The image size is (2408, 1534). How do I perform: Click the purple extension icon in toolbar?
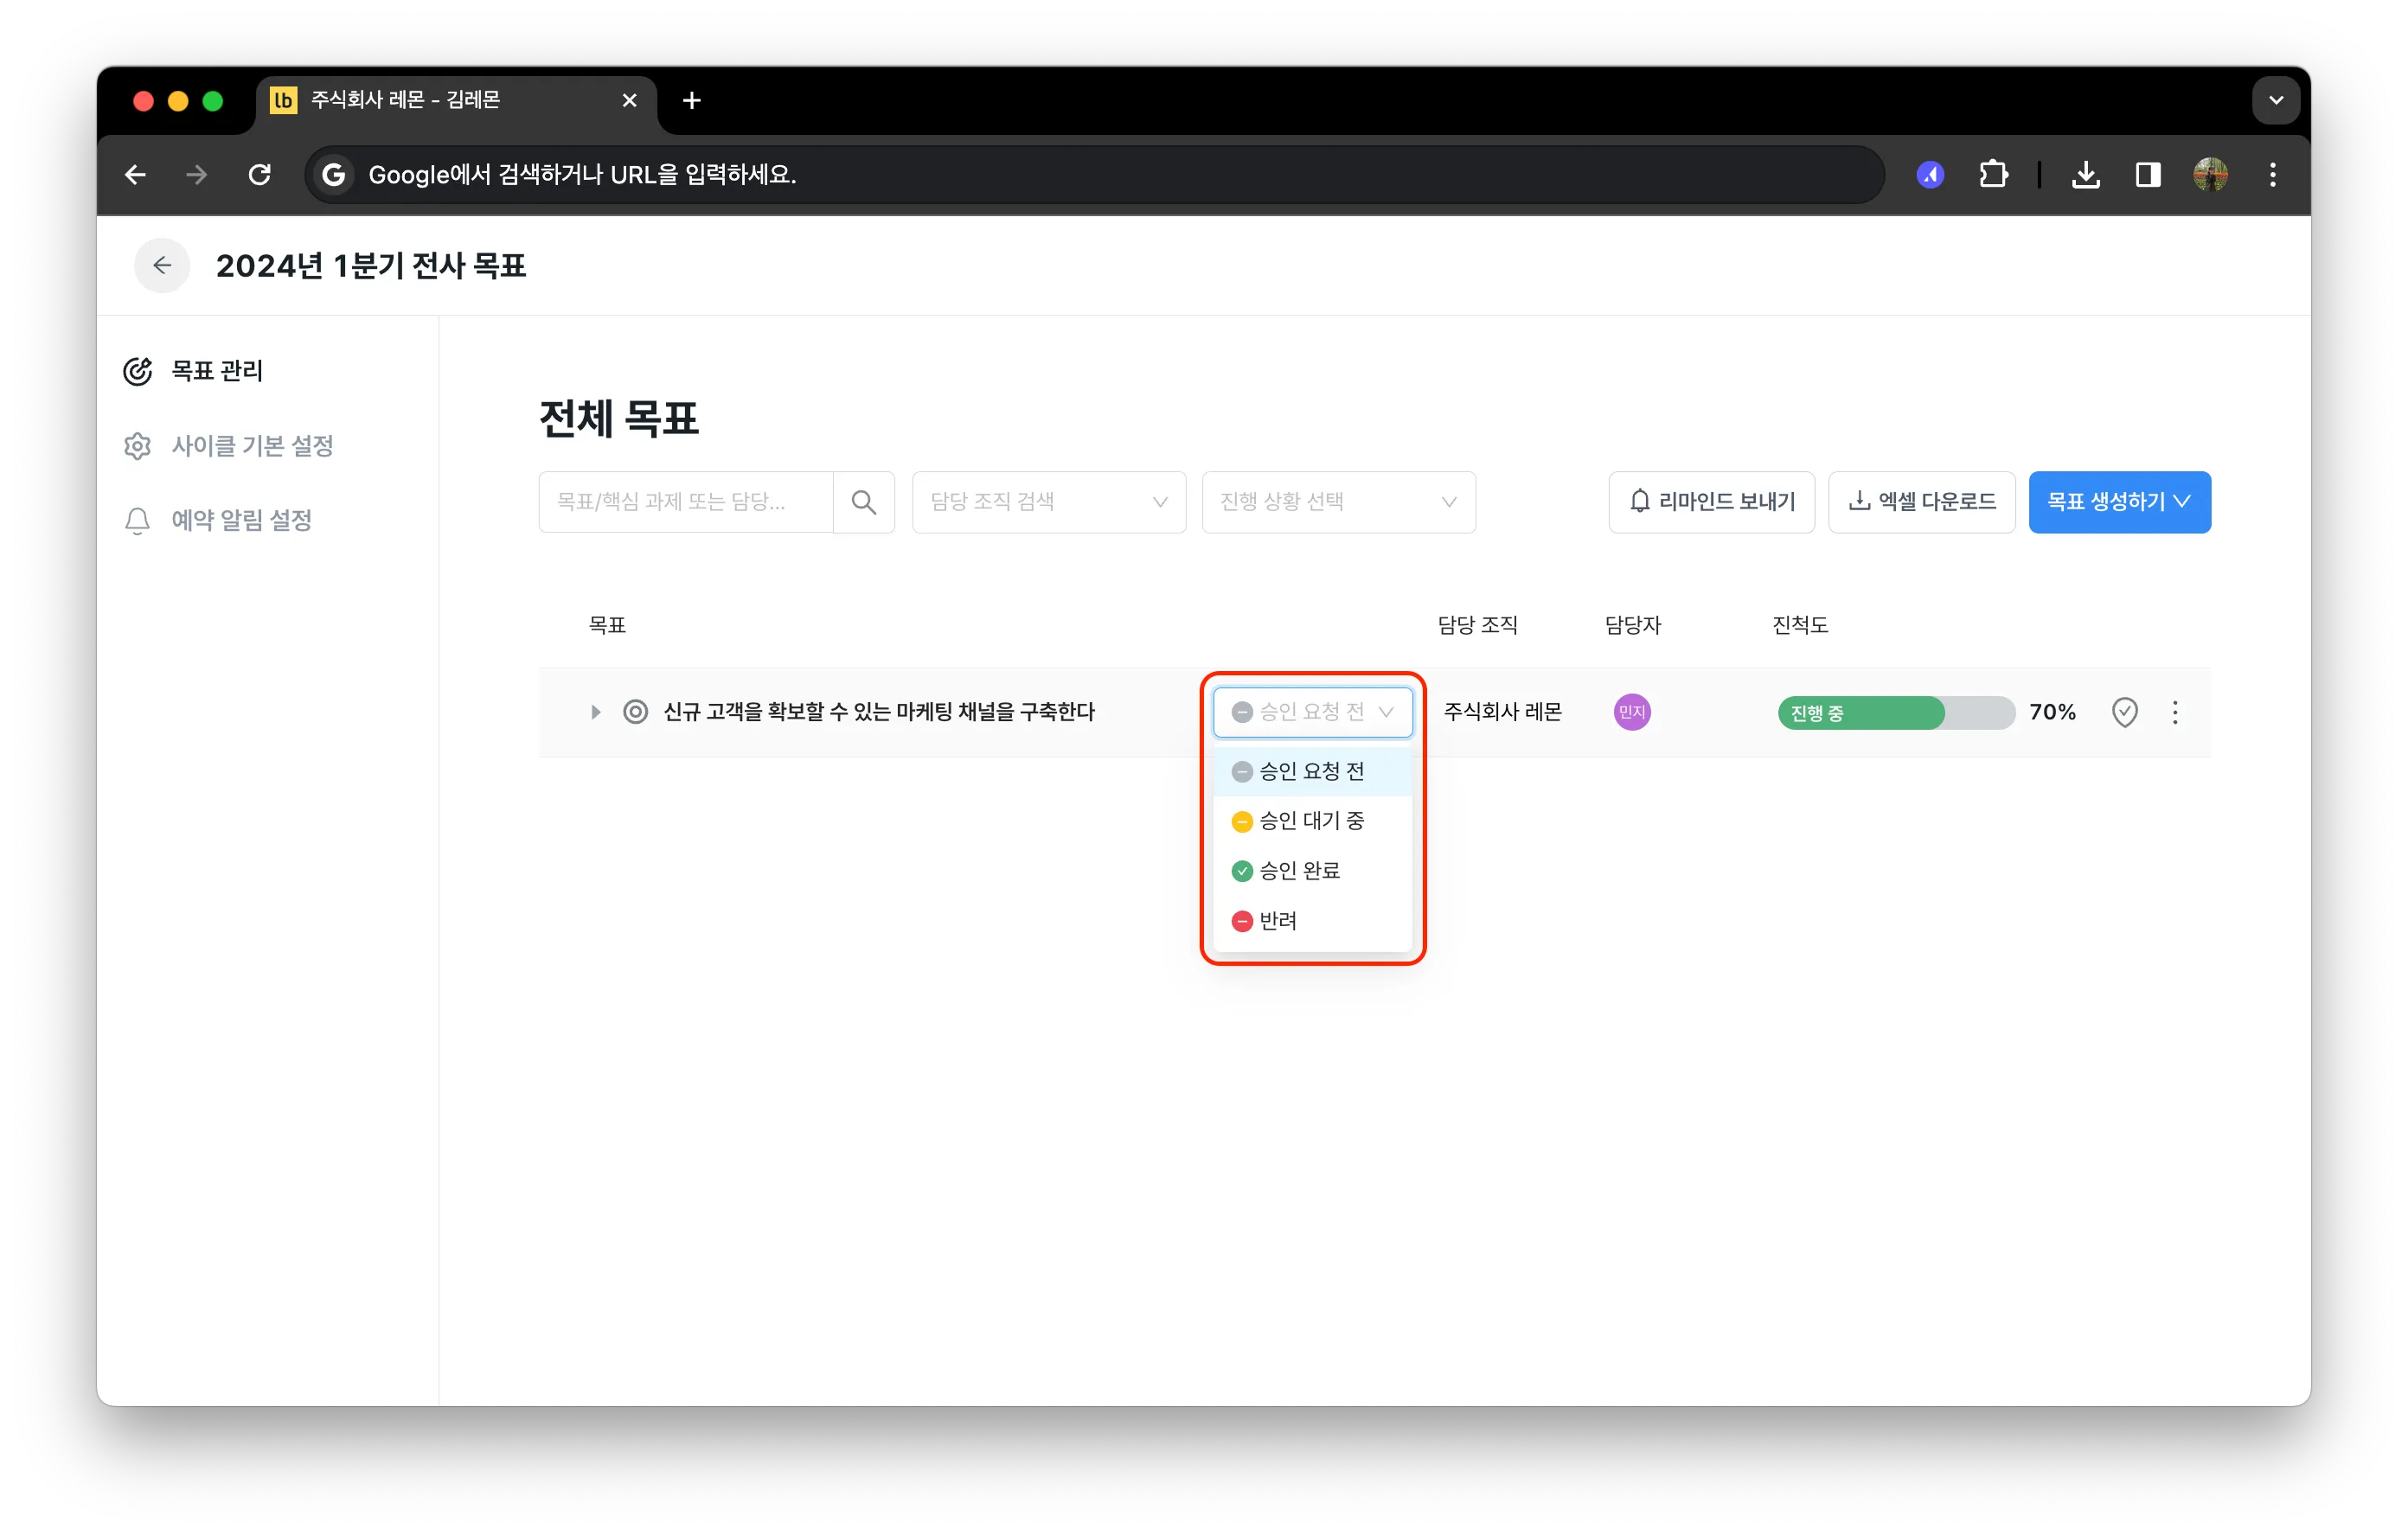pos(1930,175)
